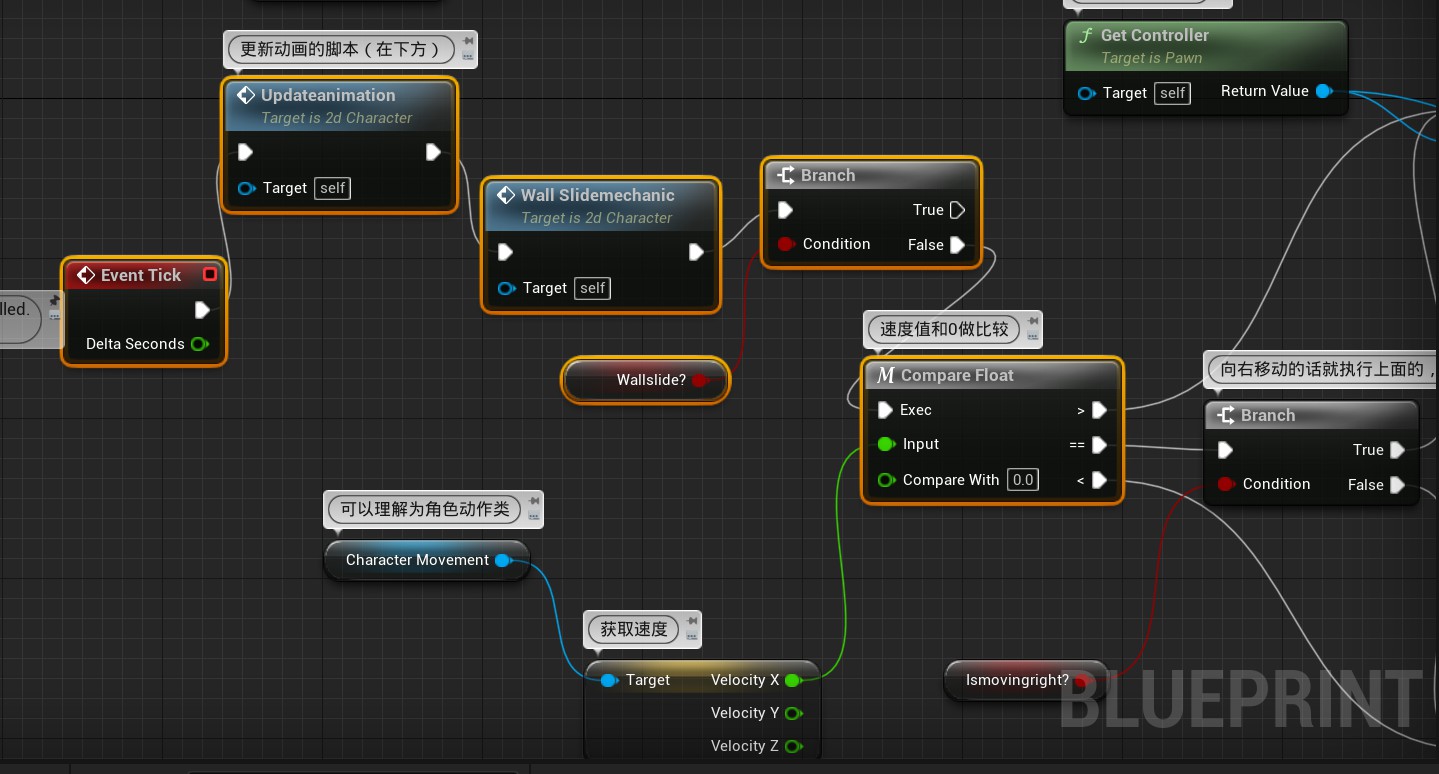Click the Wallslide? red boolean pin
The height and width of the screenshot is (774, 1439).
pos(700,380)
